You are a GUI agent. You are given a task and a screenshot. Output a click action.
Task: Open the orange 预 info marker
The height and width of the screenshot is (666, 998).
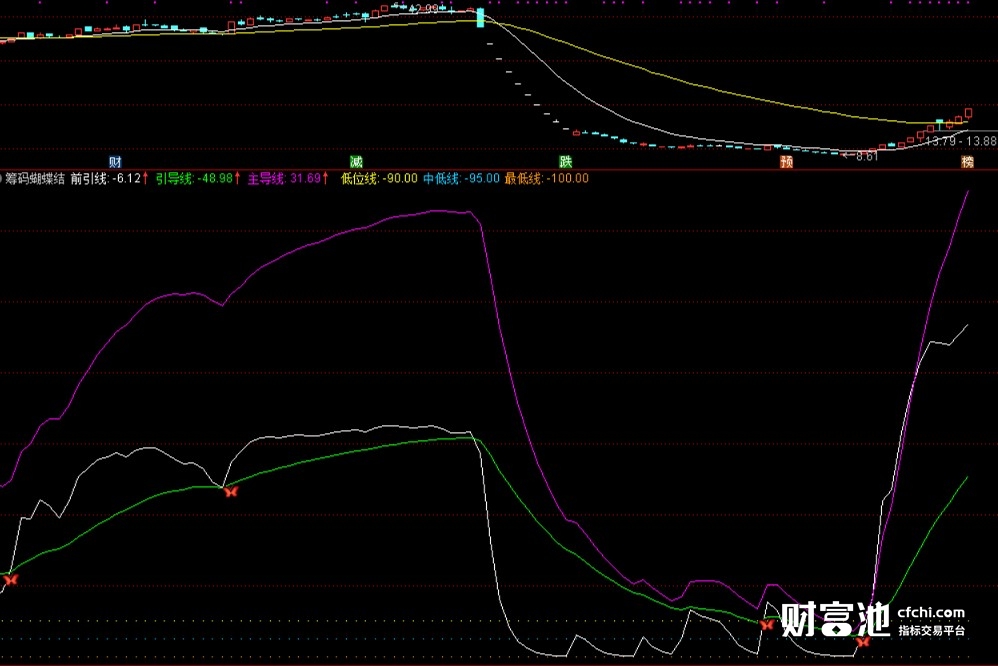click(787, 162)
